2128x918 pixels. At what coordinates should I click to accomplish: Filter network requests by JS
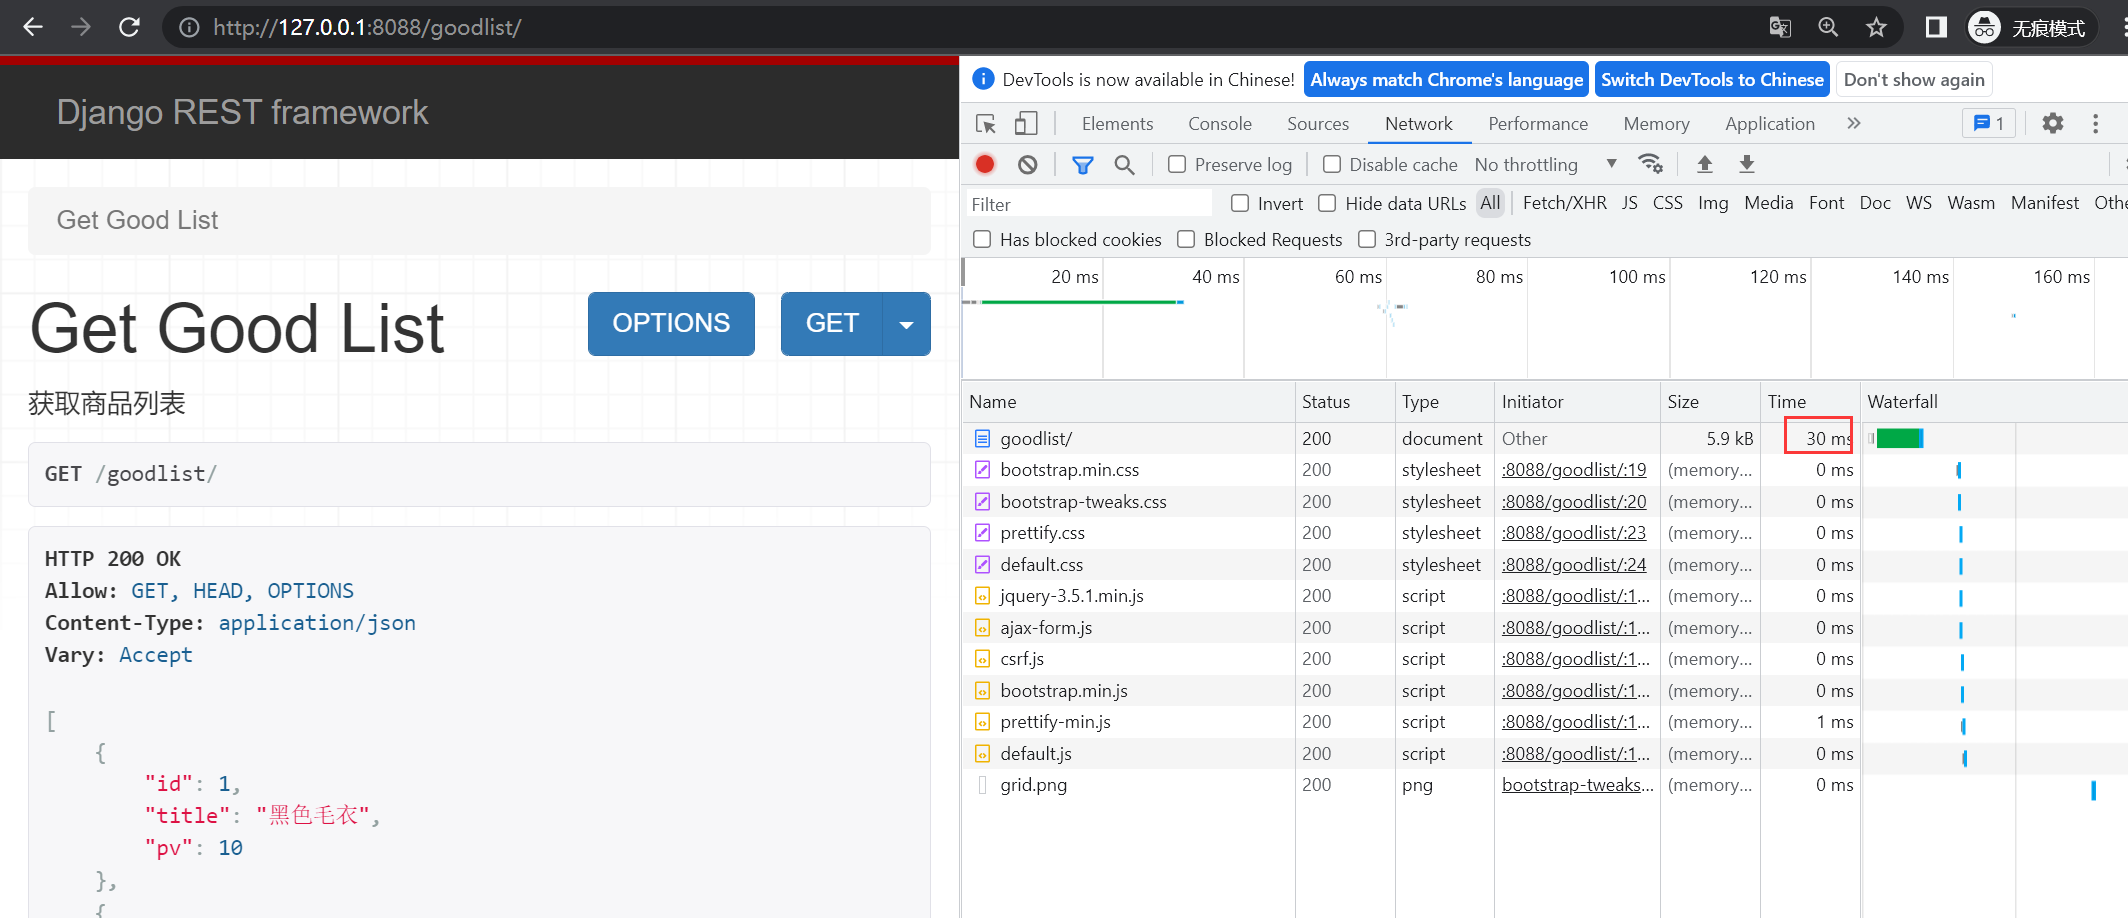[1630, 203]
